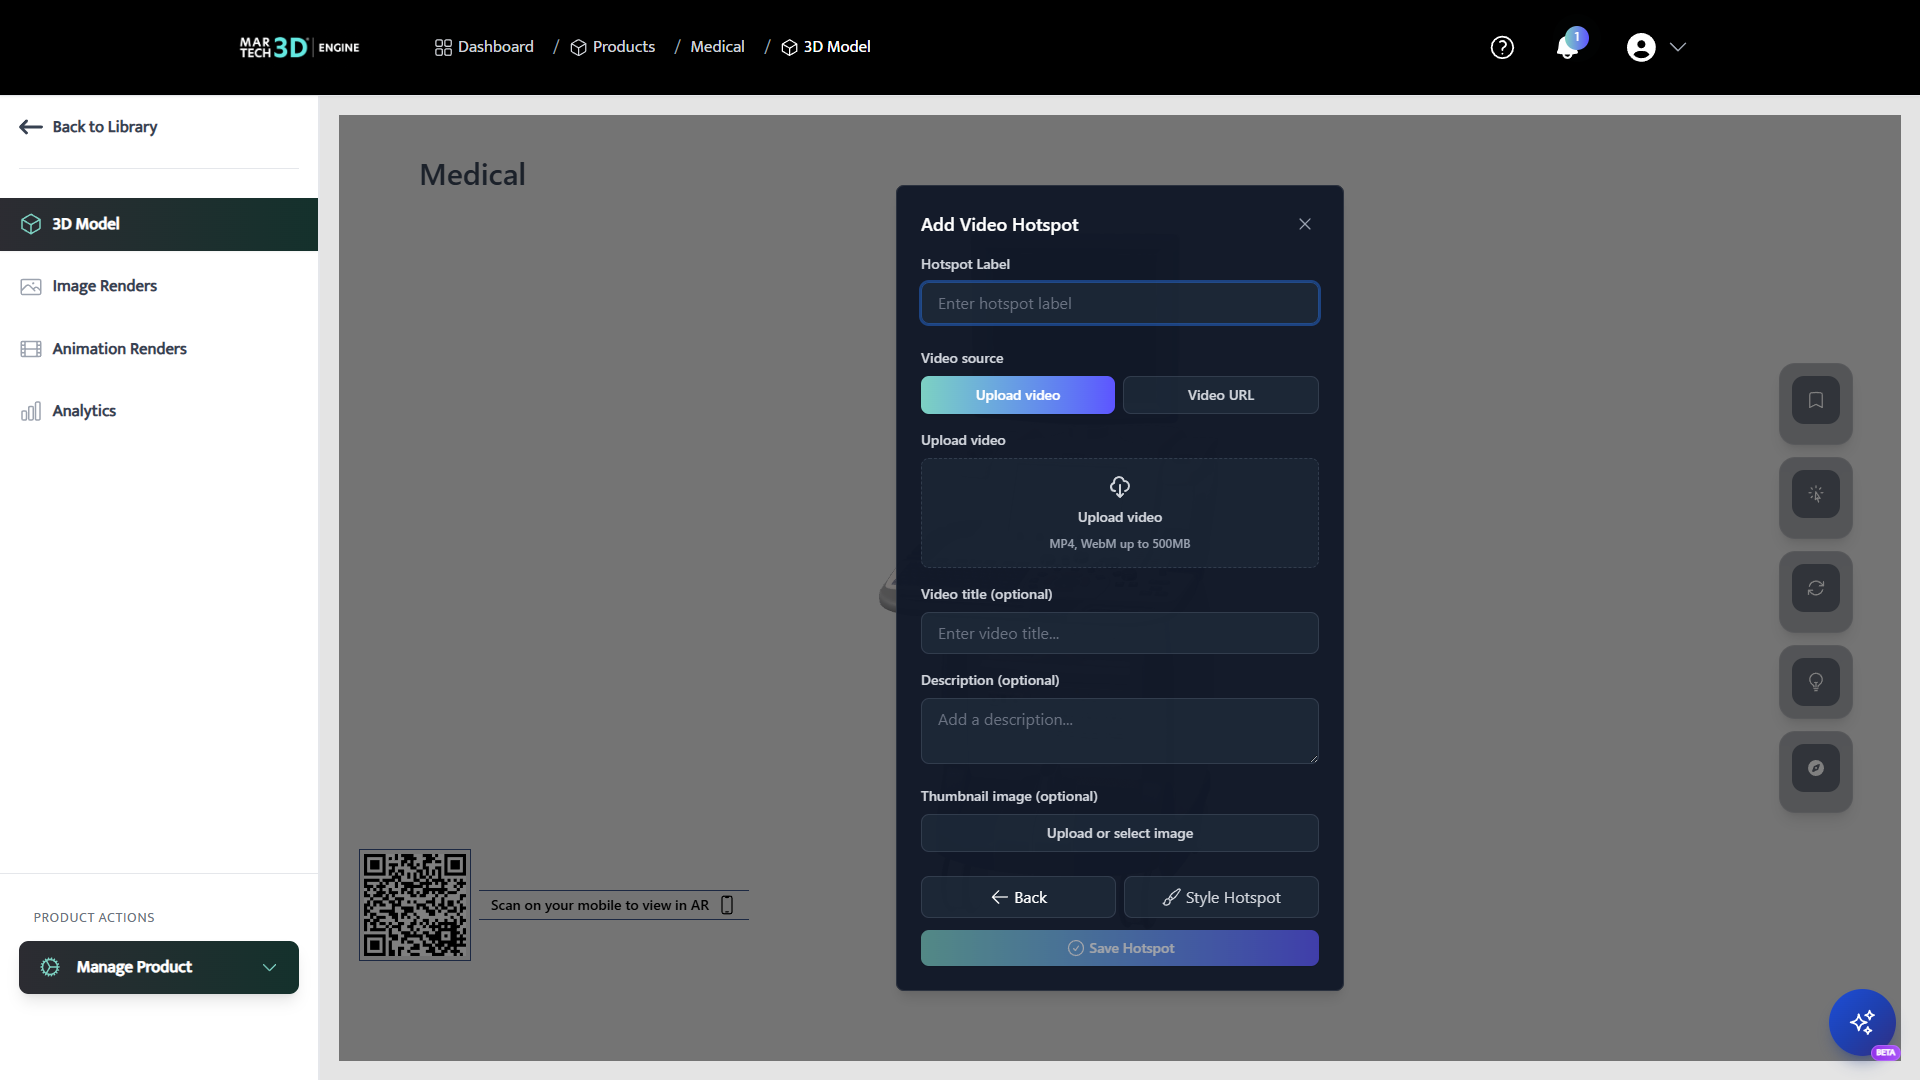Go to Dashboard breadcrumb
This screenshot has height=1080, width=1920.
[x=484, y=47]
